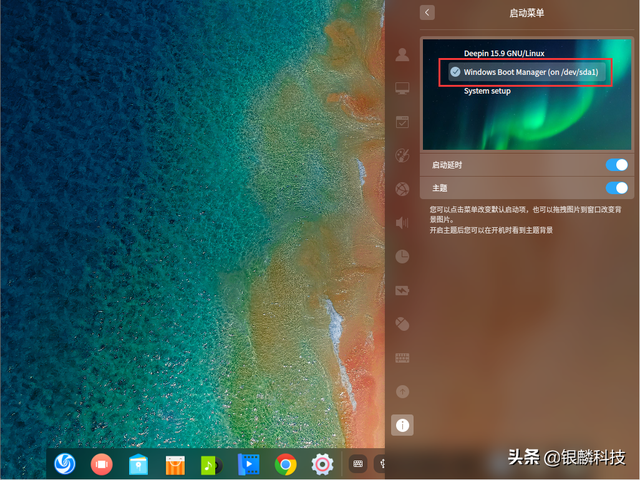Image resolution: width=640 pixels, height=480 pixels.
Task: Open Deepin App Store in dock
Action: [x=175, y=465]
